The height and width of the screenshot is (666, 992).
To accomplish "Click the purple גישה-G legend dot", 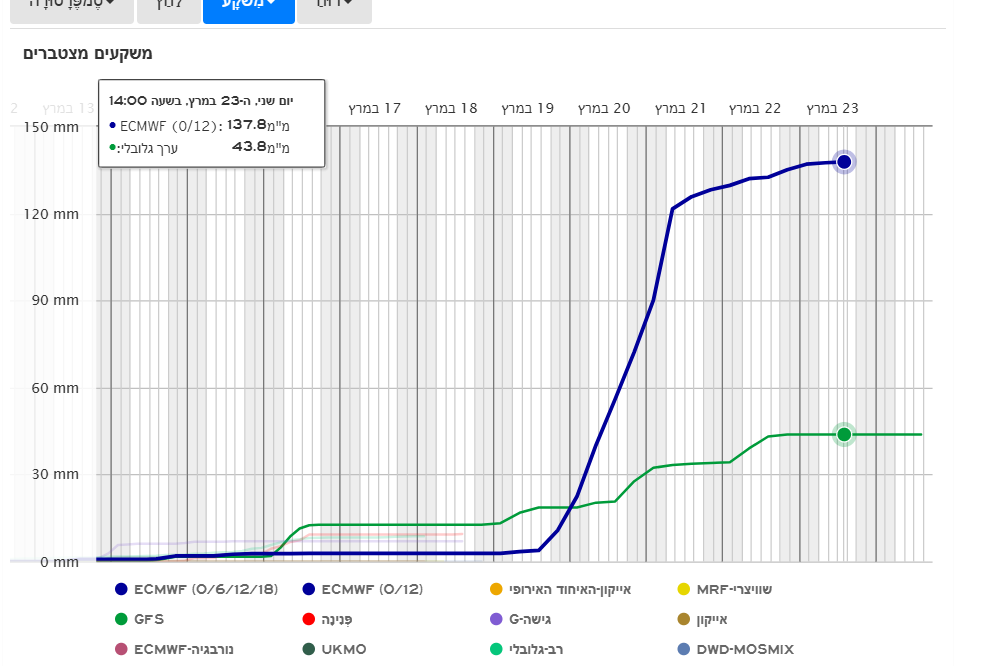I will (496, 620).
